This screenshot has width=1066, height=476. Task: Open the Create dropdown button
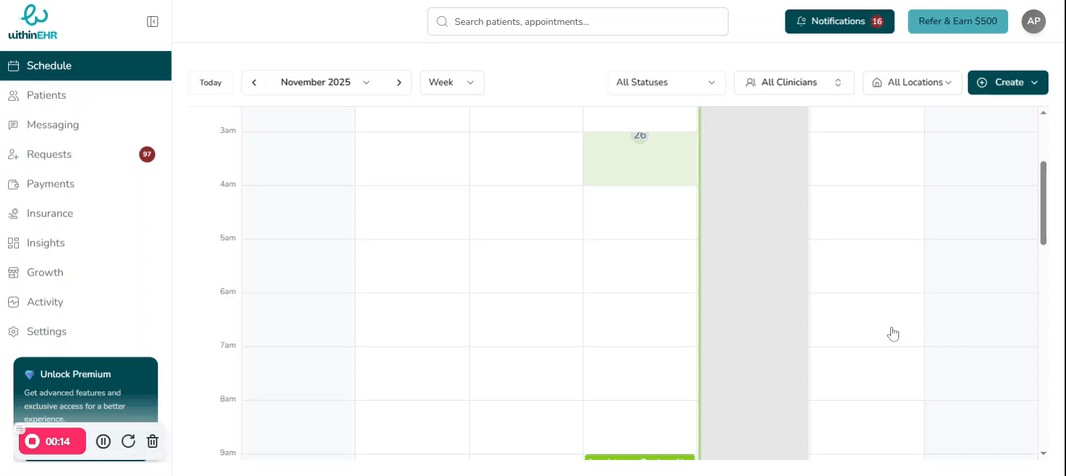1007,82
